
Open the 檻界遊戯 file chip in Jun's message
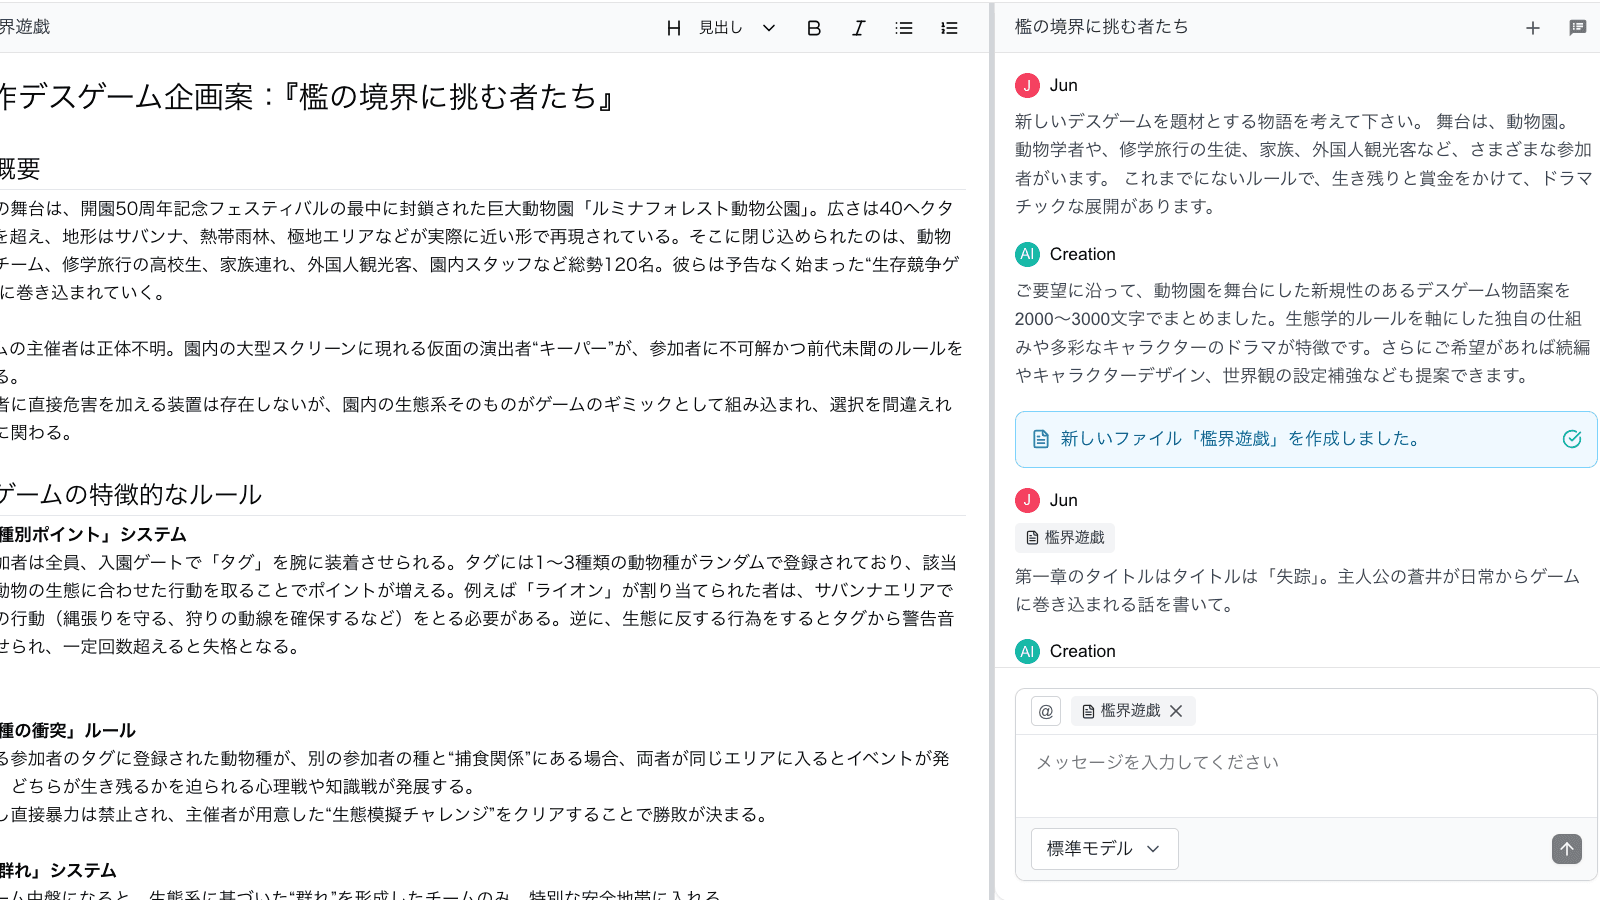pos(1064,537)
